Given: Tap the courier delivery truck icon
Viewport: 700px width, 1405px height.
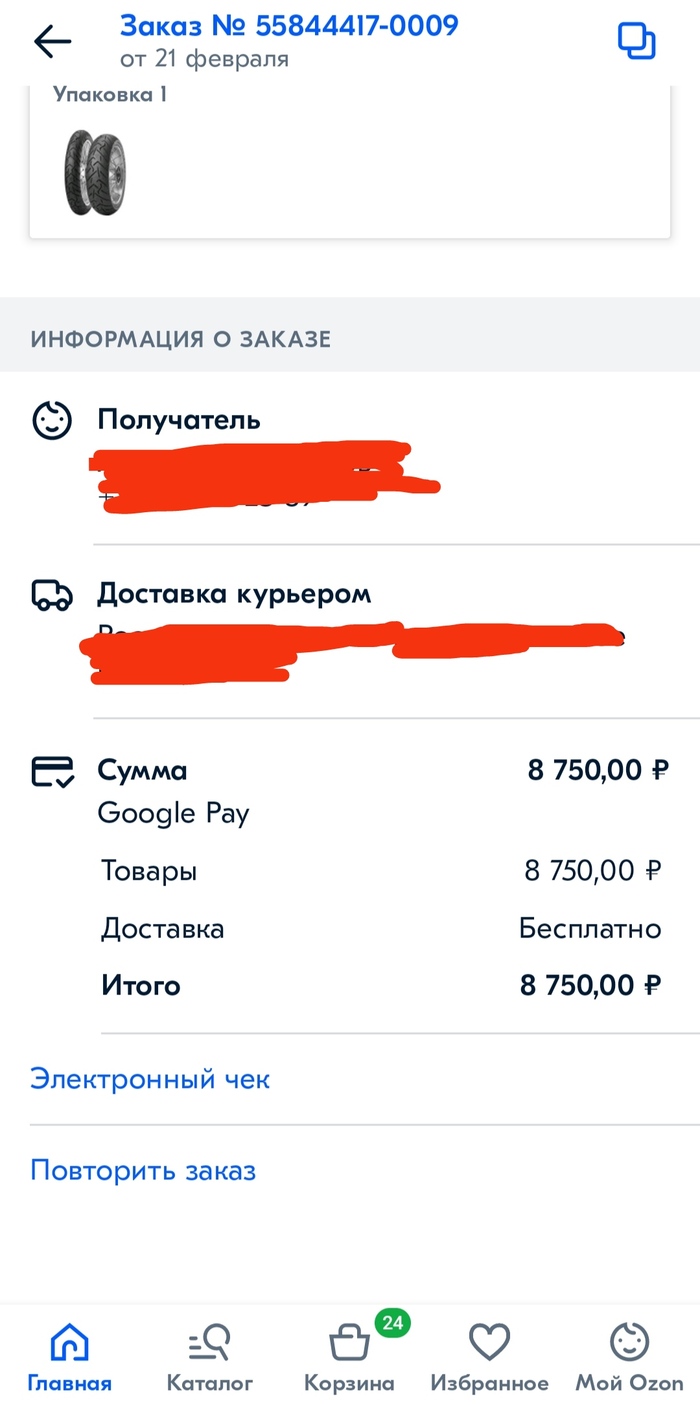Looking at the screenshot, I should (52, 595).
